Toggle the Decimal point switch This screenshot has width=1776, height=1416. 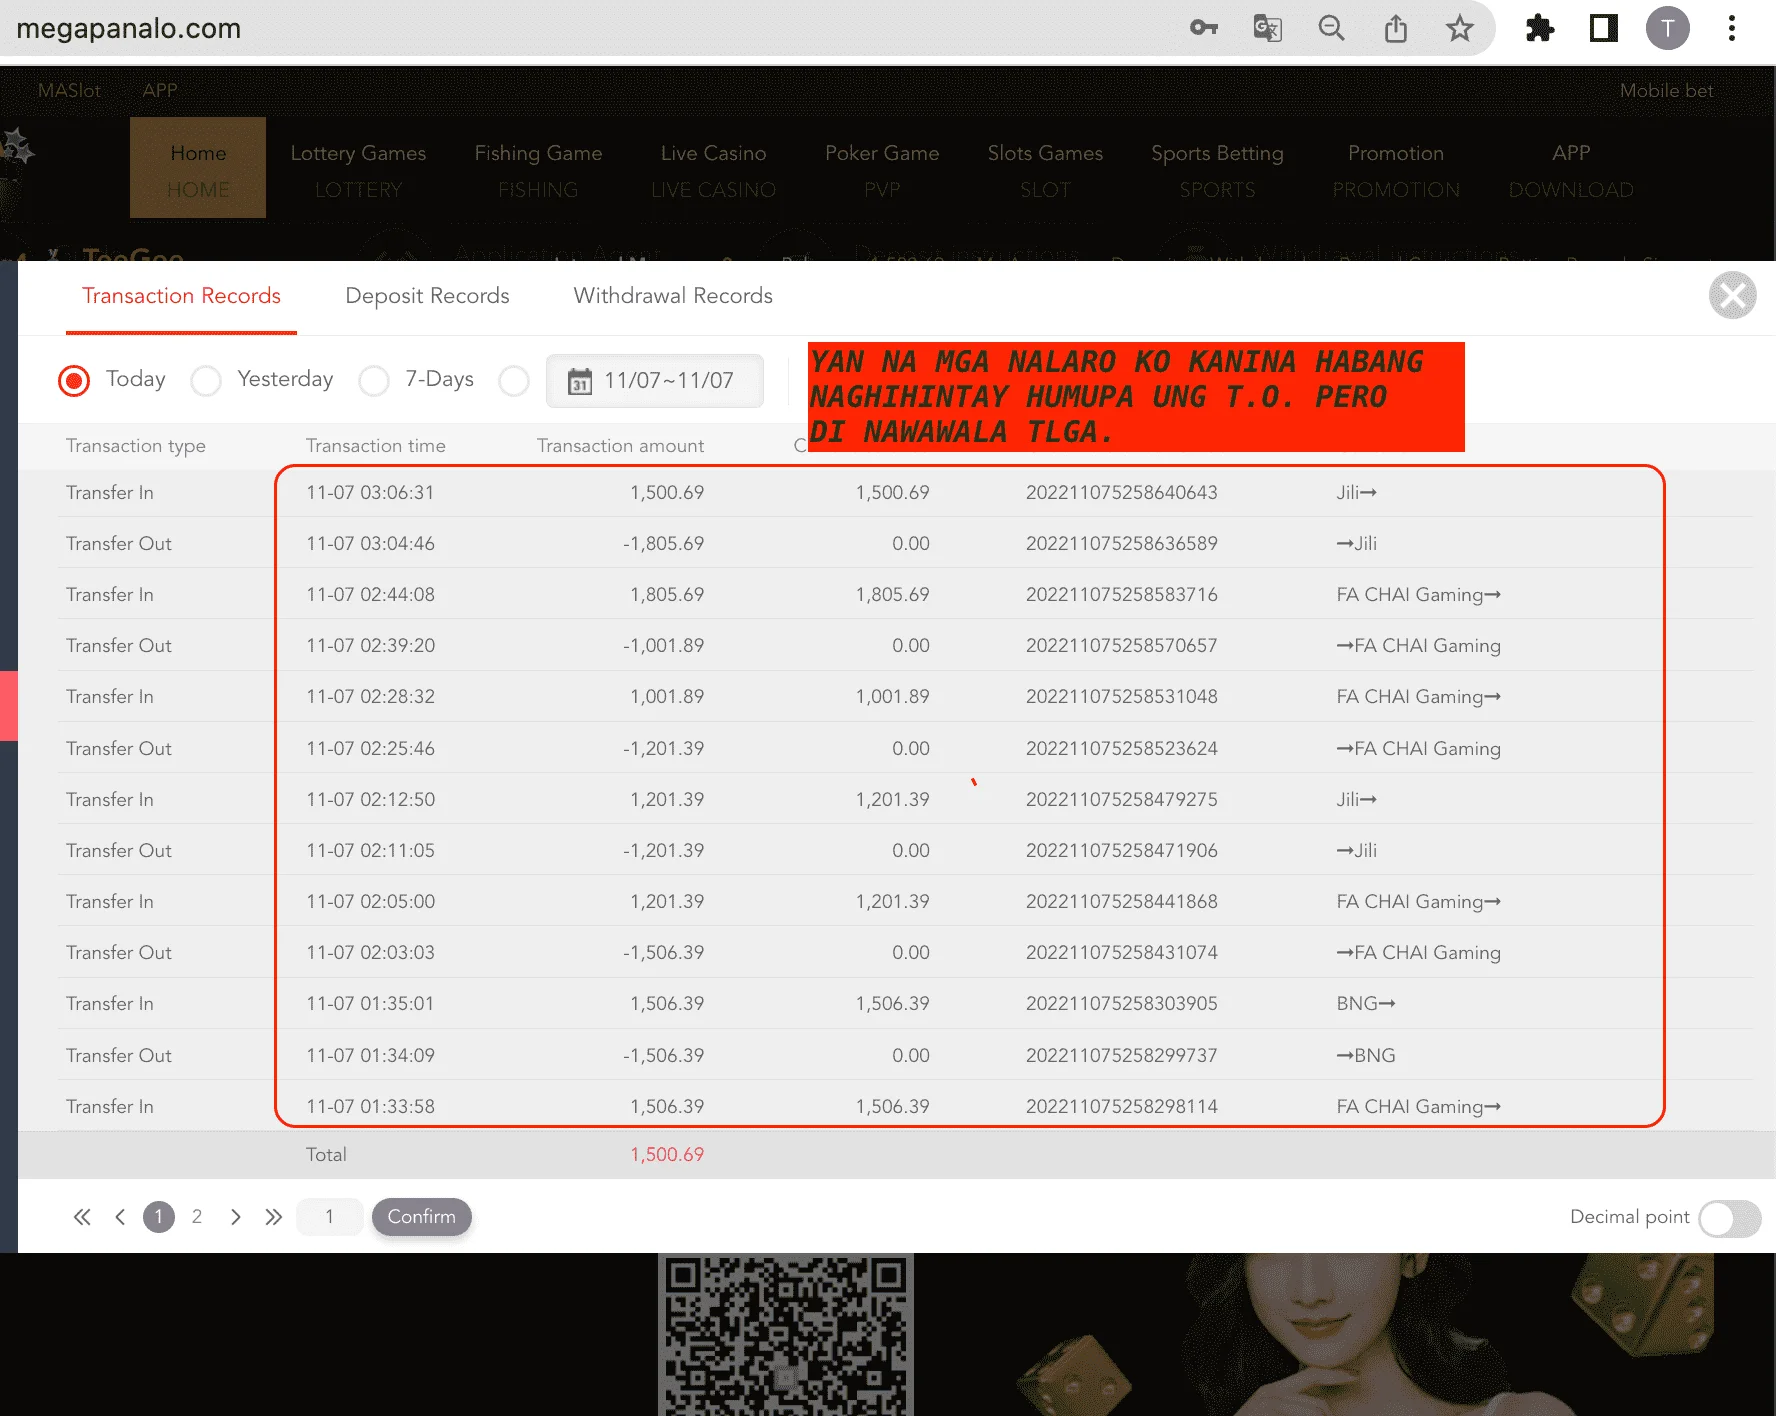1730,1218
